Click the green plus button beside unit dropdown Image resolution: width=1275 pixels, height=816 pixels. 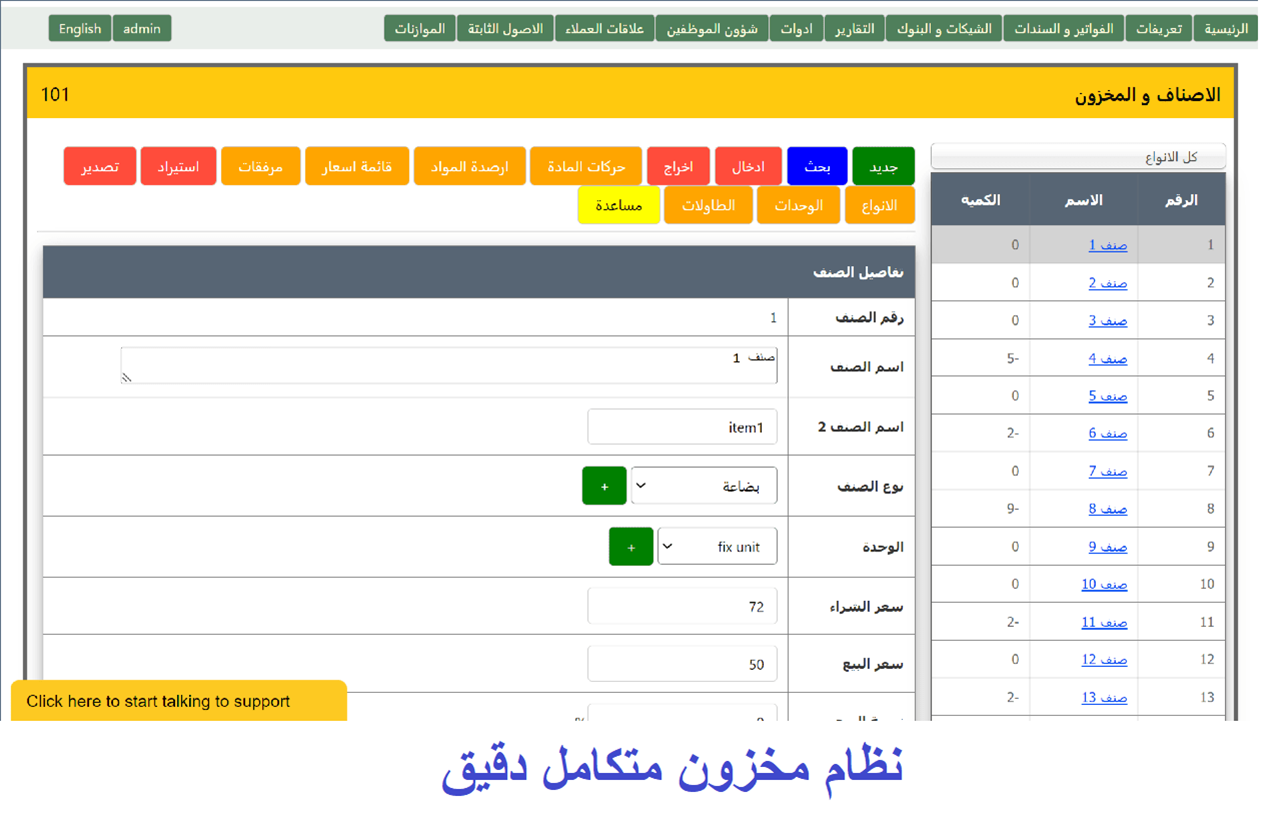631,547
